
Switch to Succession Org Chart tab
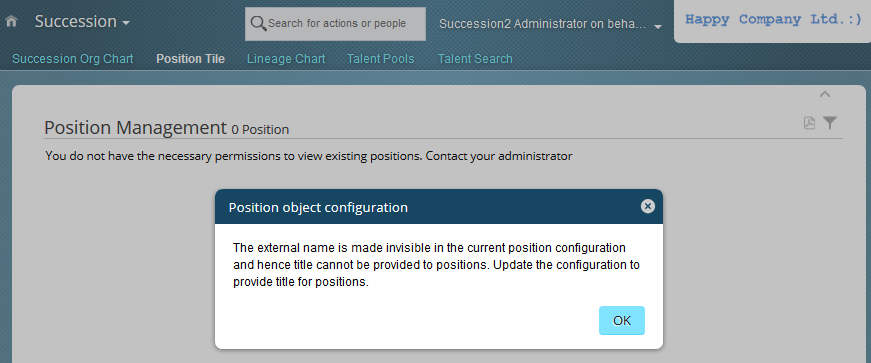coord(73,59)
